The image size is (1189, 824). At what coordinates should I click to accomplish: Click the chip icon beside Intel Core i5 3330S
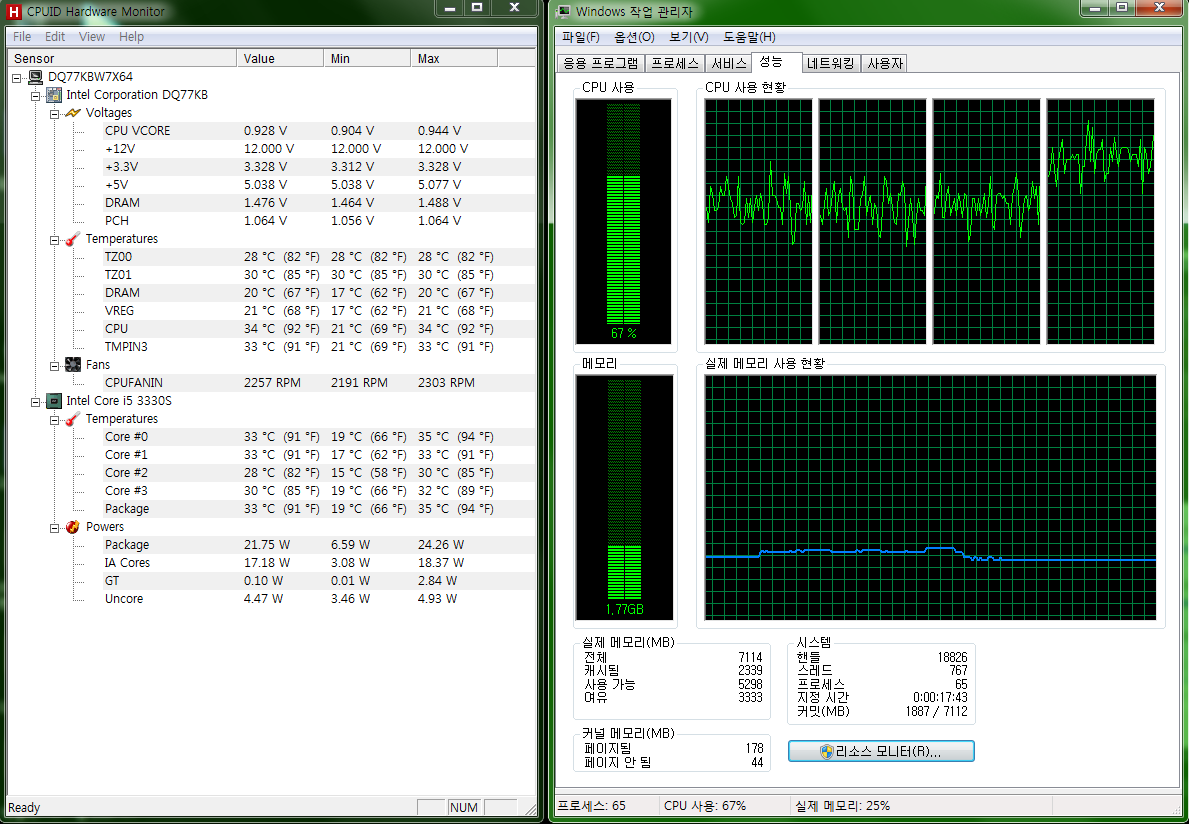[54, 400]
